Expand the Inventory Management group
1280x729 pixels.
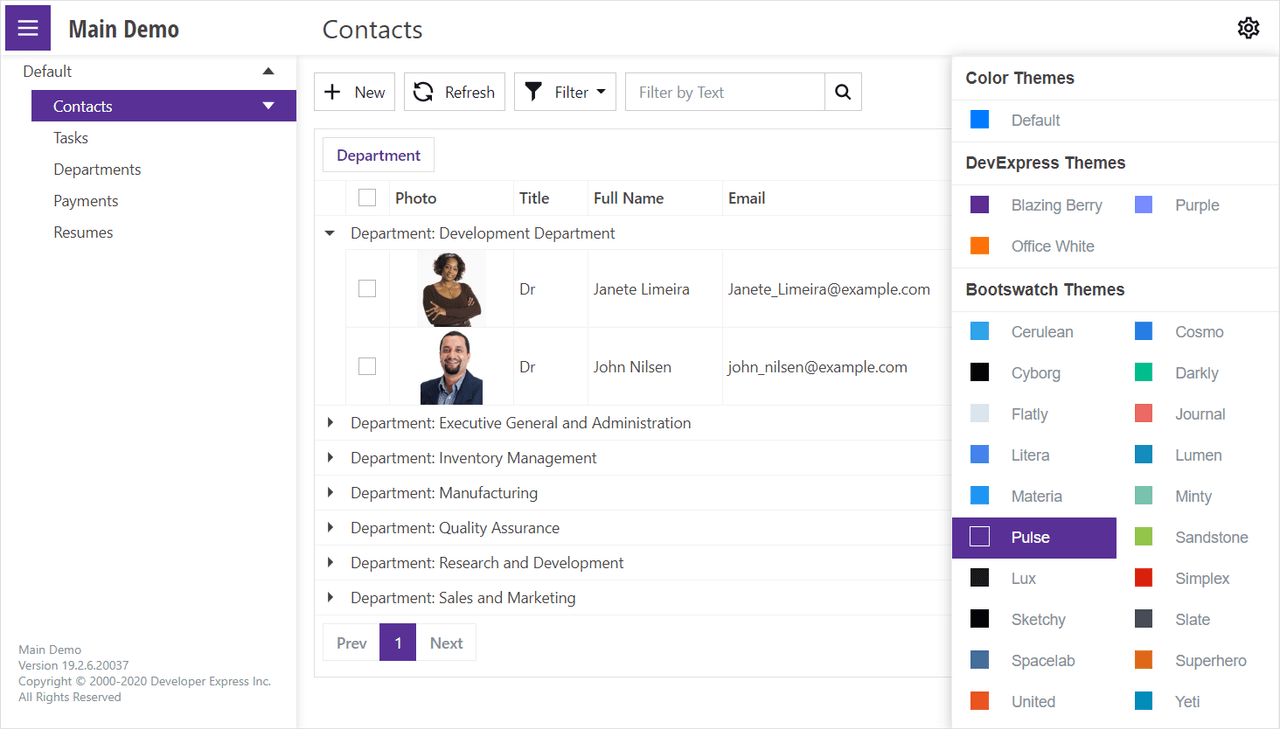point(330,458)
